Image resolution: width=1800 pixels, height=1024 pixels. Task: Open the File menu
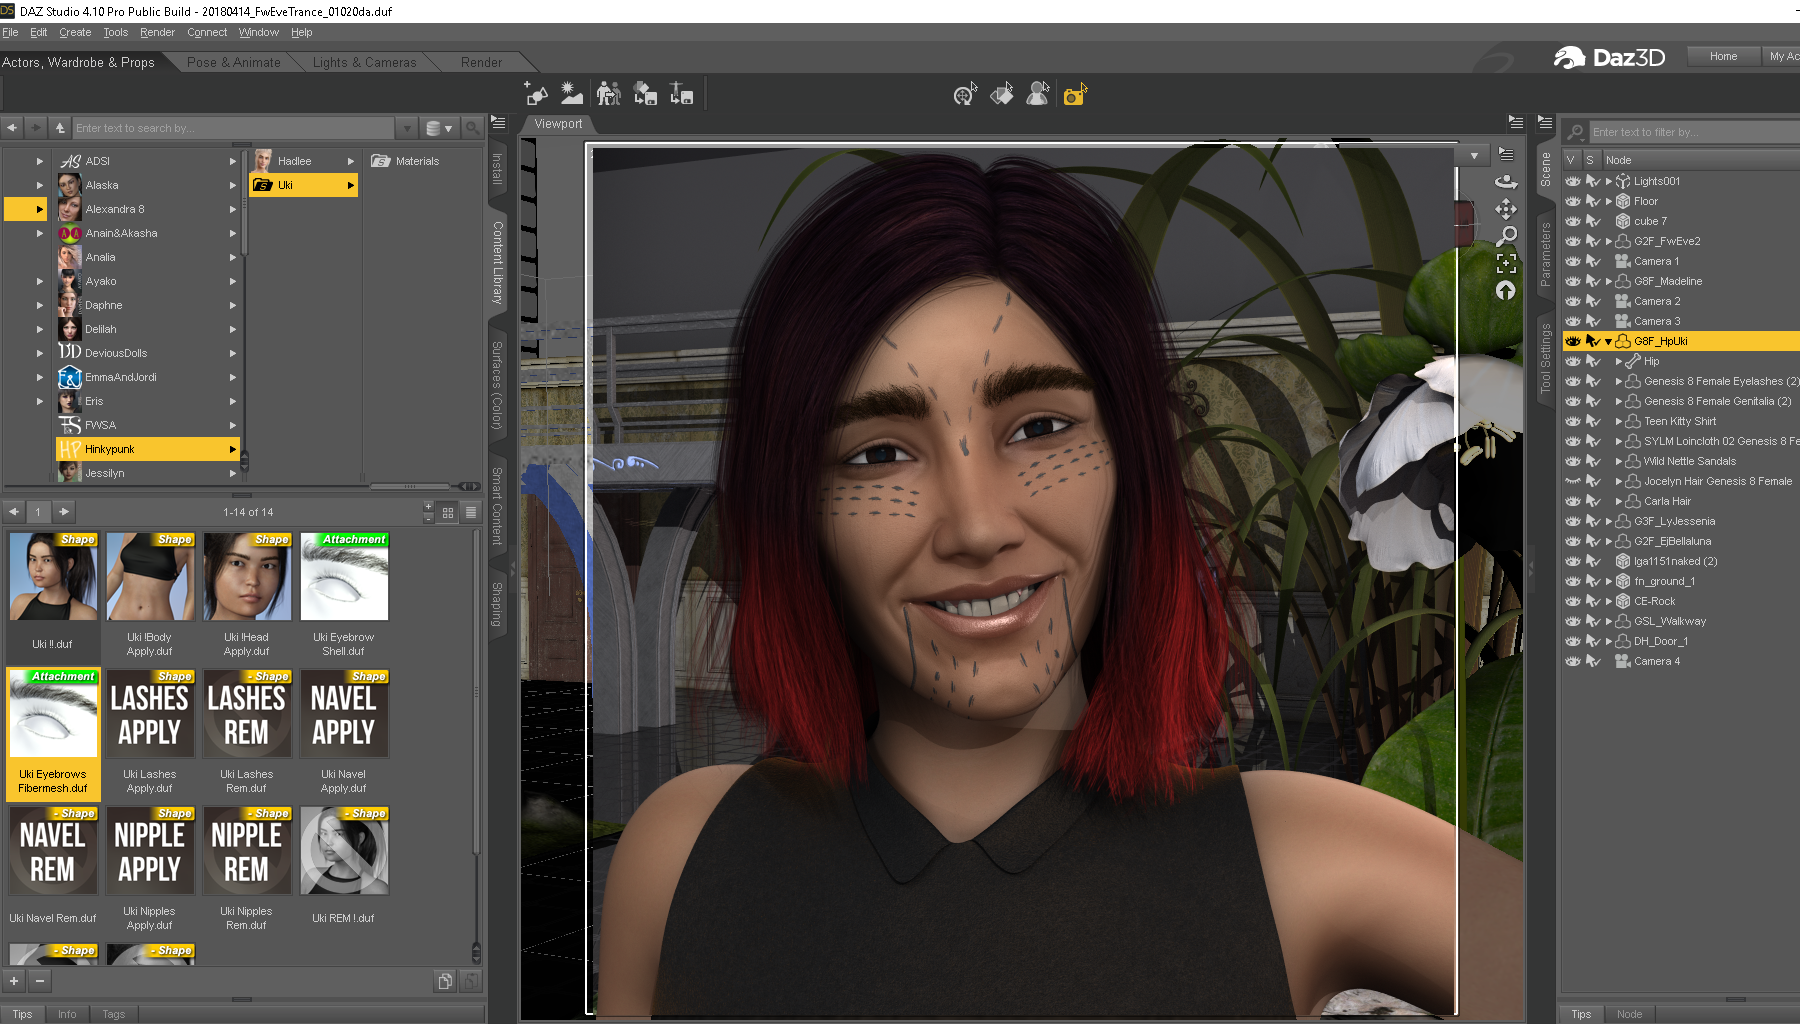click(x=10, y=32)
